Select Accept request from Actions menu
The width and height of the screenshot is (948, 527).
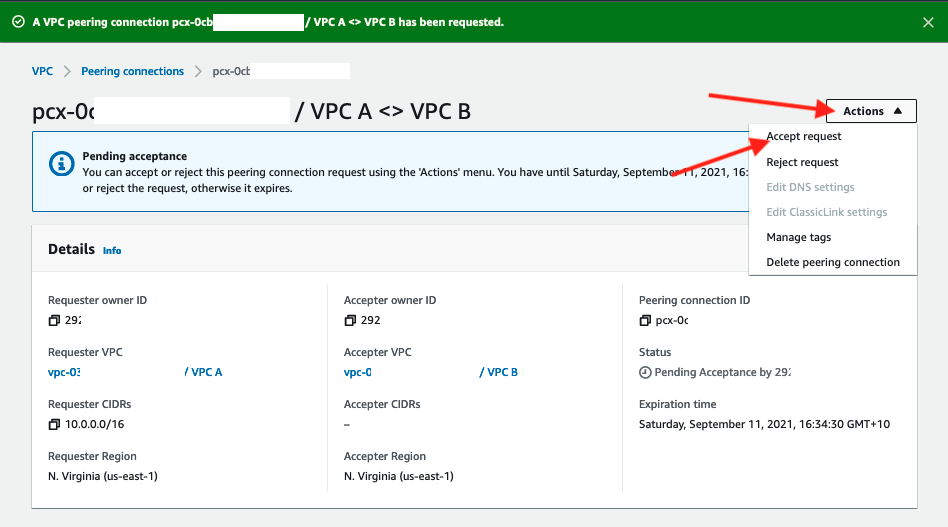pyautogui.click(x=803, y=137)
